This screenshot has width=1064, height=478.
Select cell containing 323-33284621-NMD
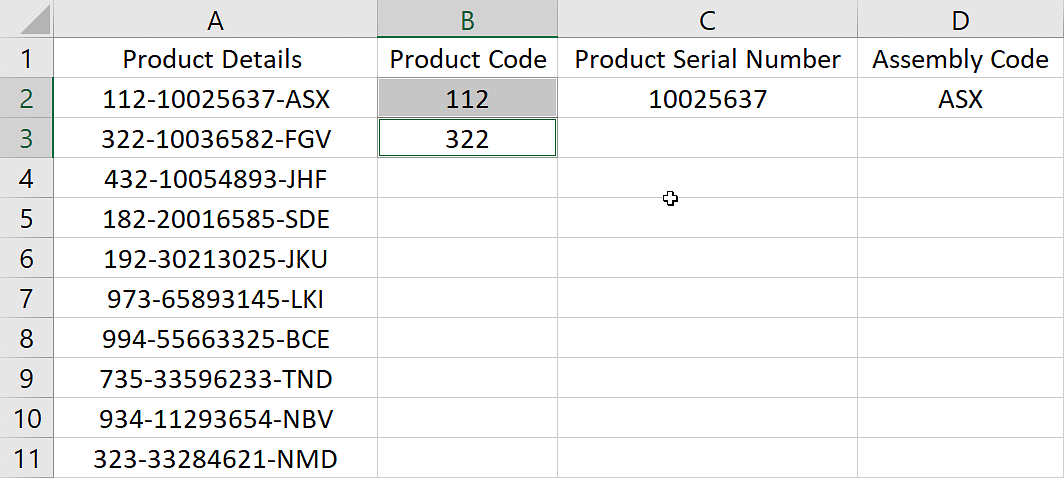[215, 459]
